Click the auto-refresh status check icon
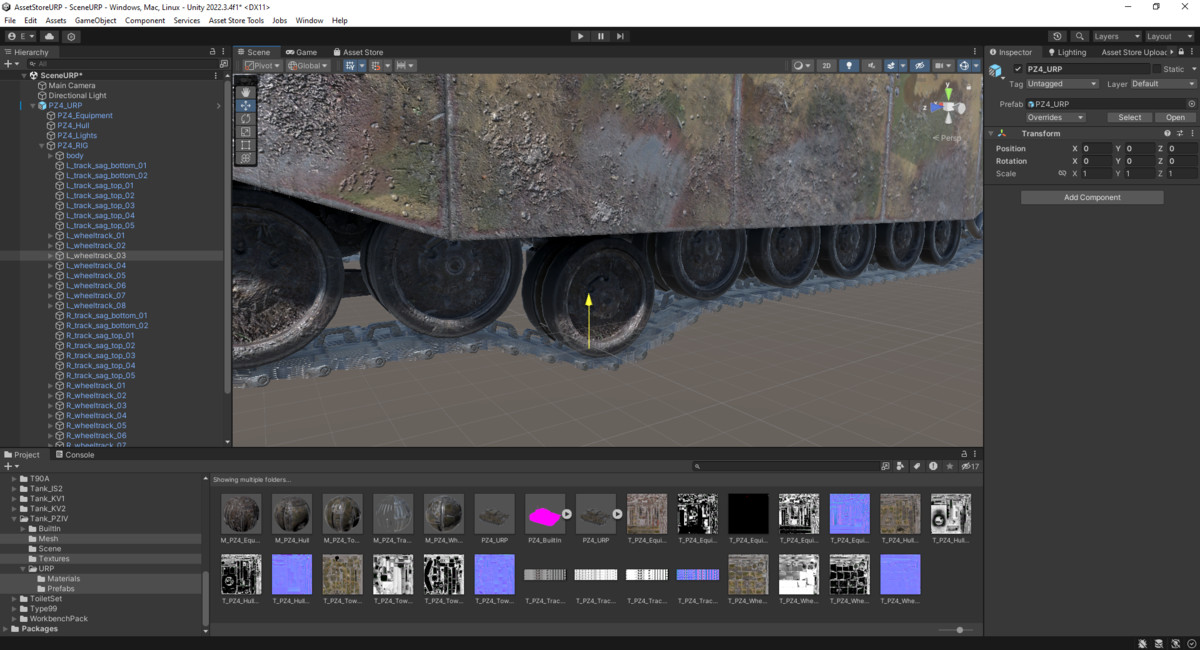The image size is (1200, 650). coord(1191,643)
